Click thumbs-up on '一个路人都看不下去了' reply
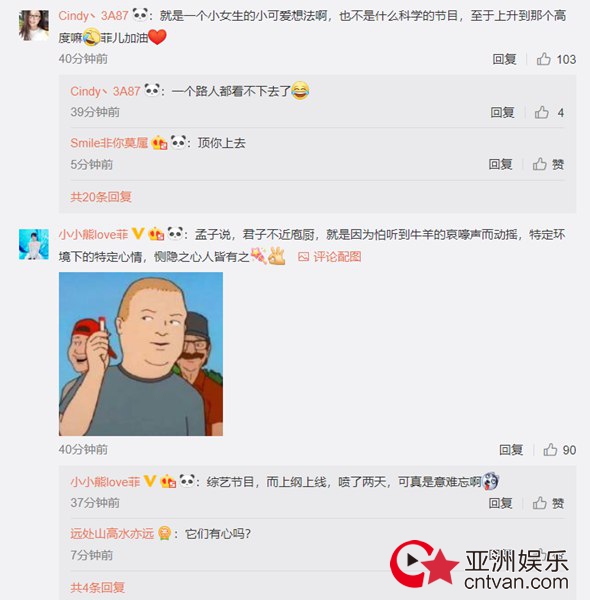 (549, 112)
